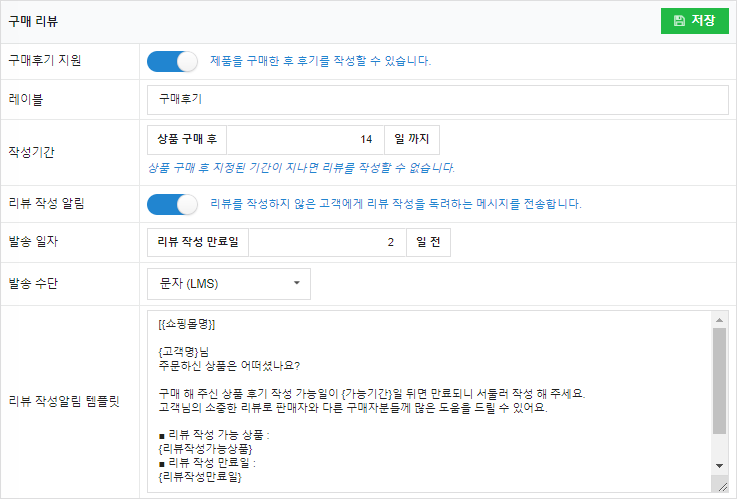737x499 pixels.
Task: Click the template scrollbar up arrow
Action: point(719,319)
